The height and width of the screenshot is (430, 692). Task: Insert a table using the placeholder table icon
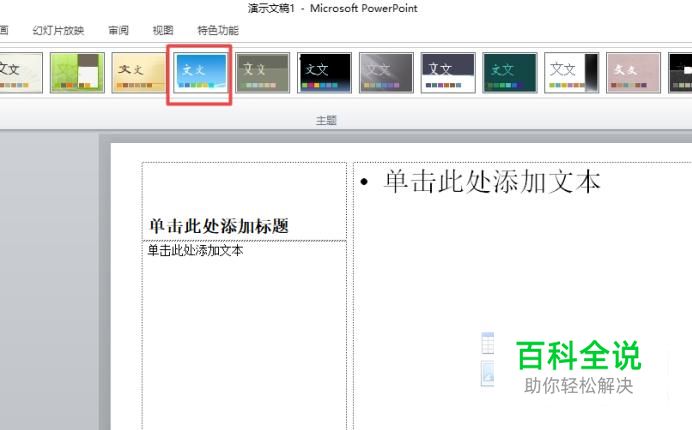[x=487, y=343]
